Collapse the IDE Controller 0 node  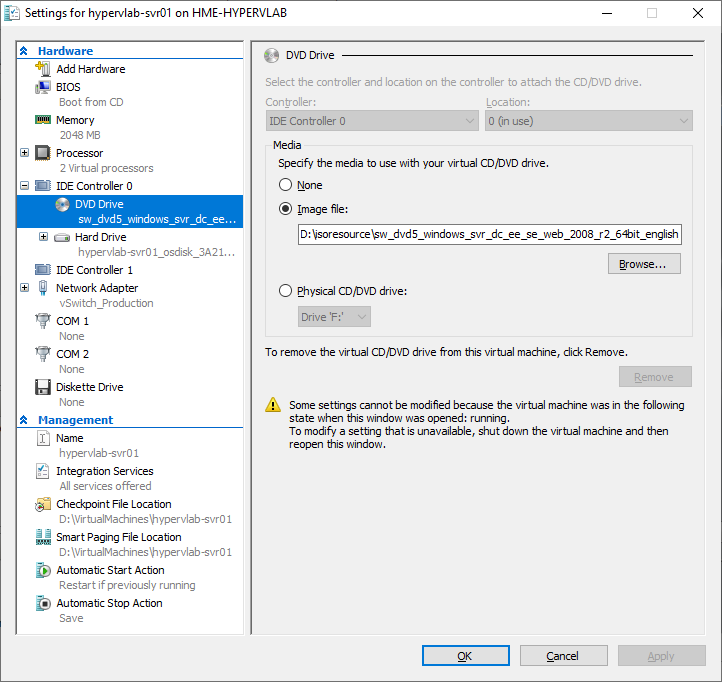pyautogui.click(x=24, y=186)
